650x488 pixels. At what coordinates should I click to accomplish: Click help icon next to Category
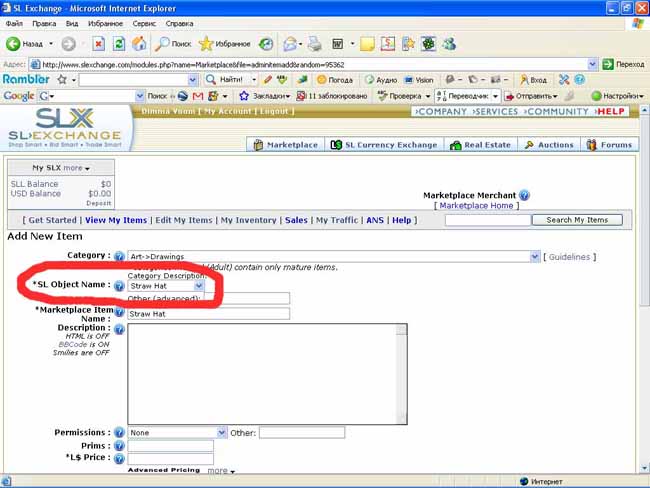point(119,256)
